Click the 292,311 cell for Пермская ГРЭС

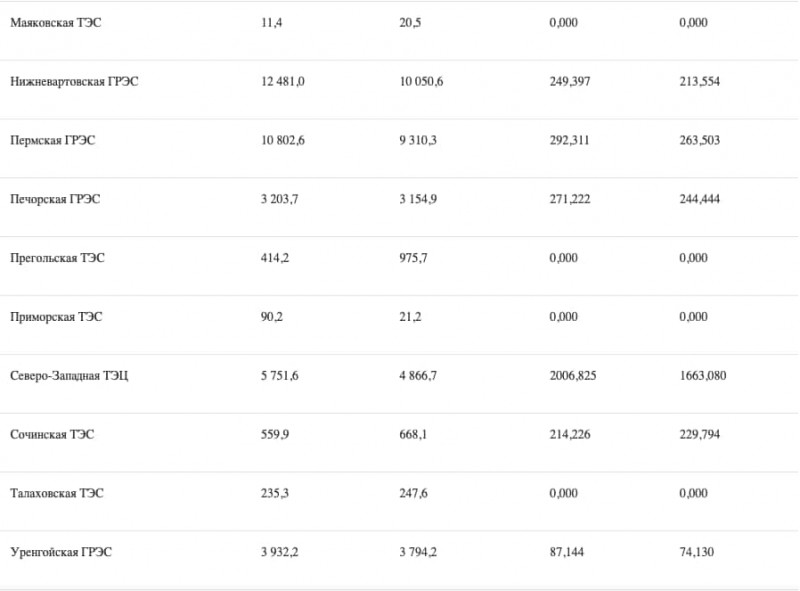pos(569,141)
